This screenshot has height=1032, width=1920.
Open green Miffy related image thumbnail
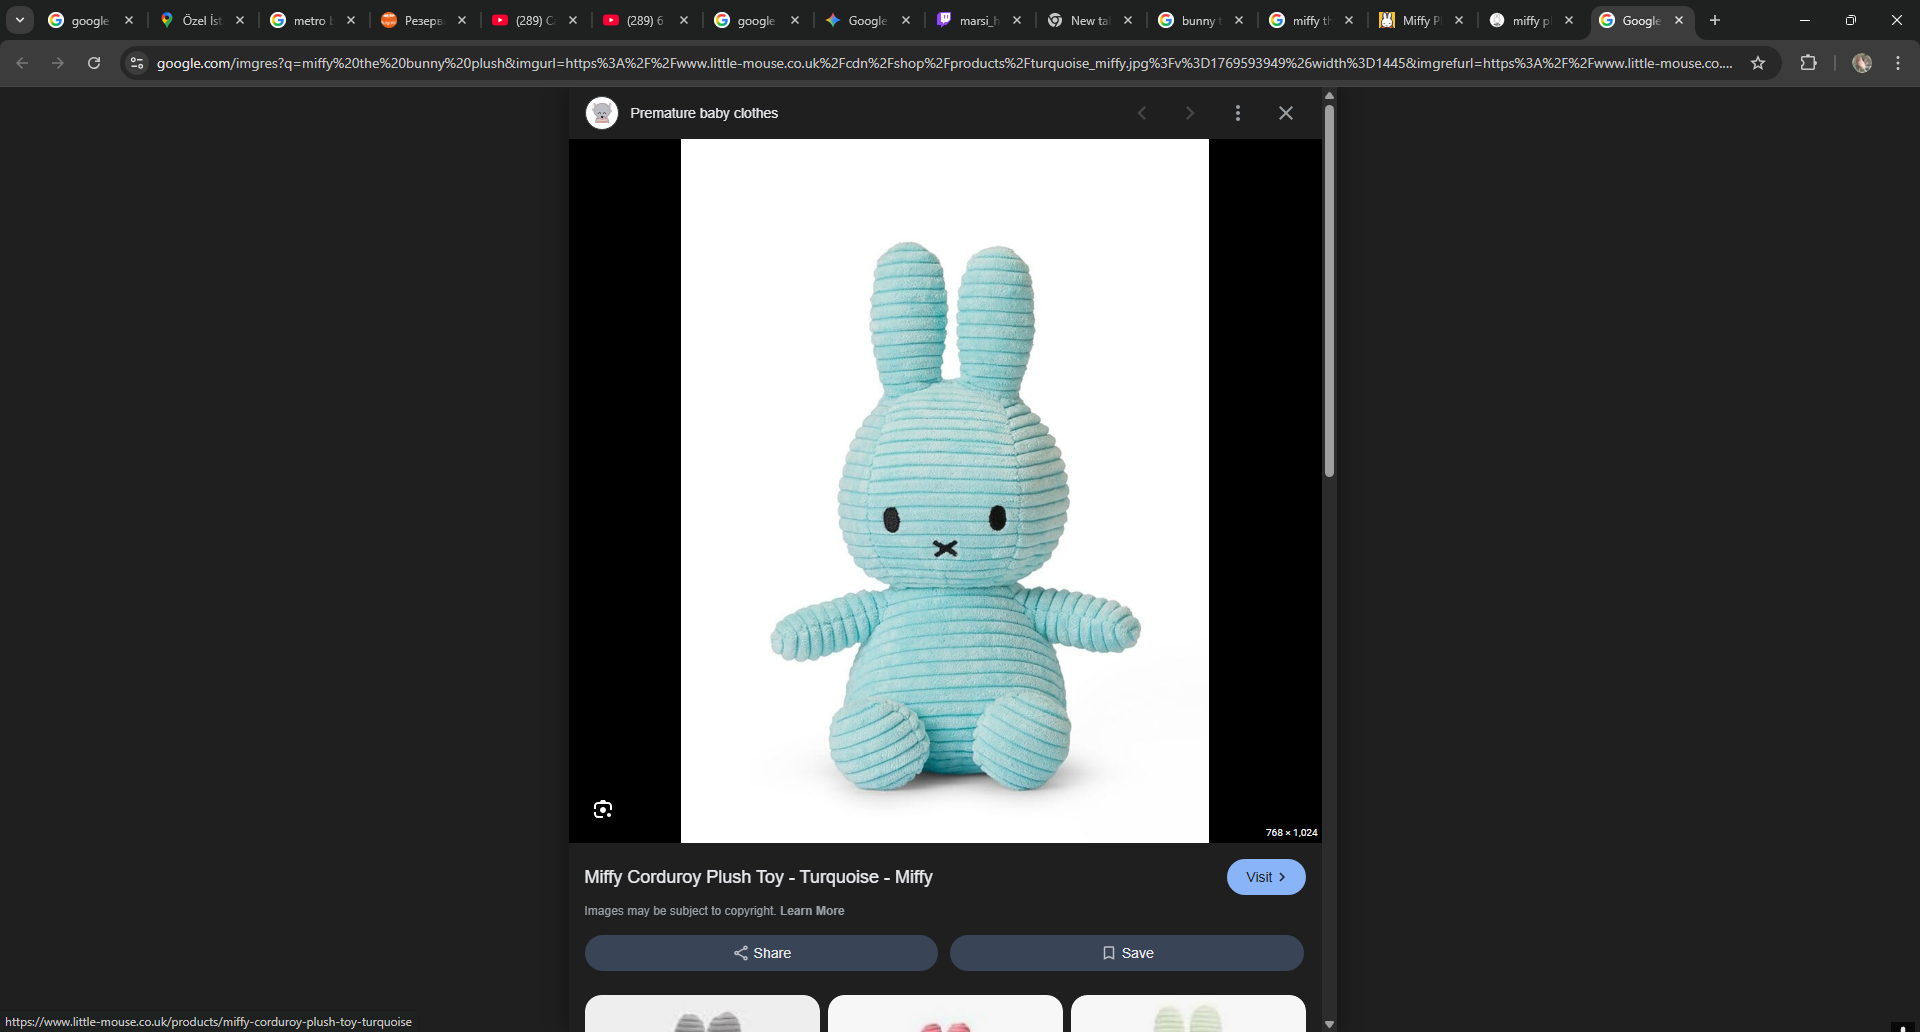tap(1188, 1013)
